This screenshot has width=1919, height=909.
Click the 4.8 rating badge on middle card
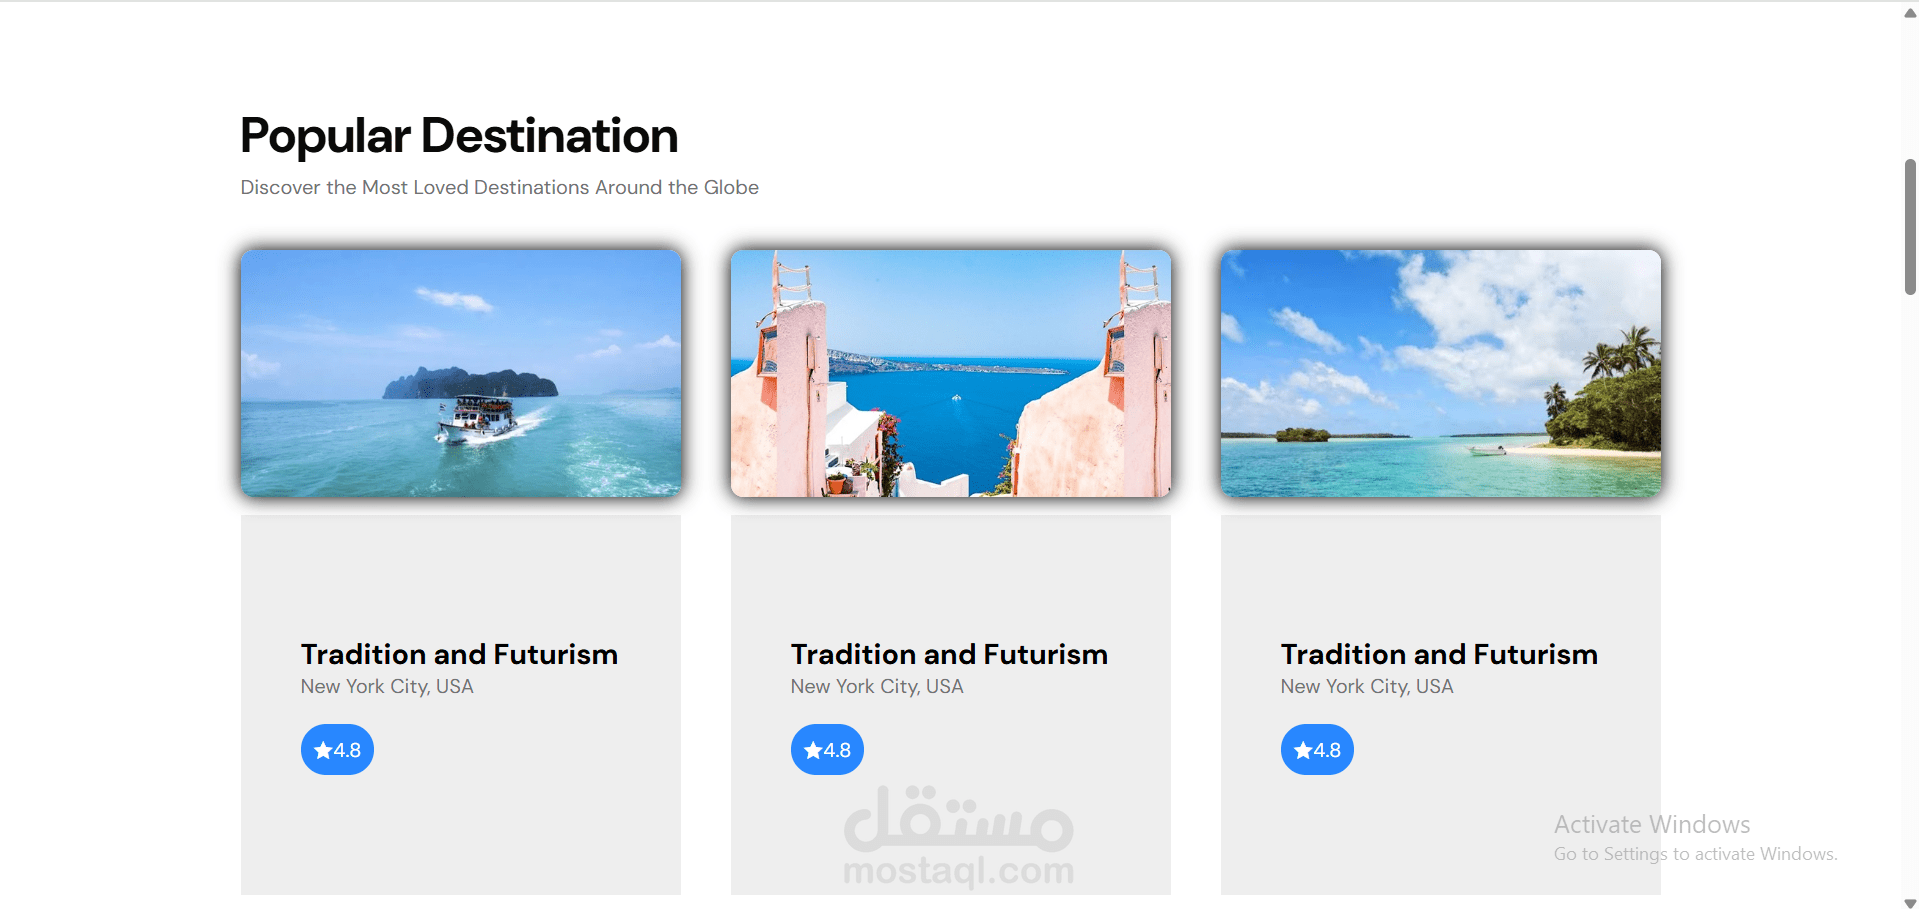827,750
